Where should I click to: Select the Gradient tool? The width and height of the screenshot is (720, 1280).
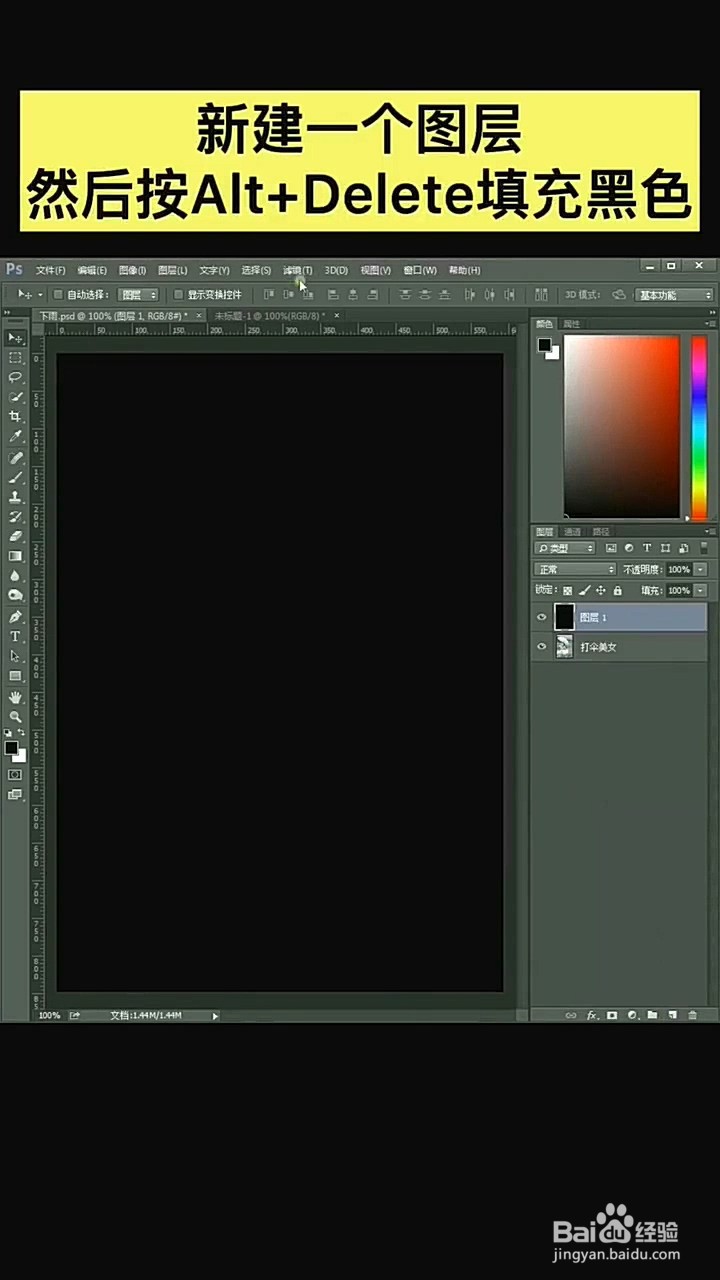[15, 556]
